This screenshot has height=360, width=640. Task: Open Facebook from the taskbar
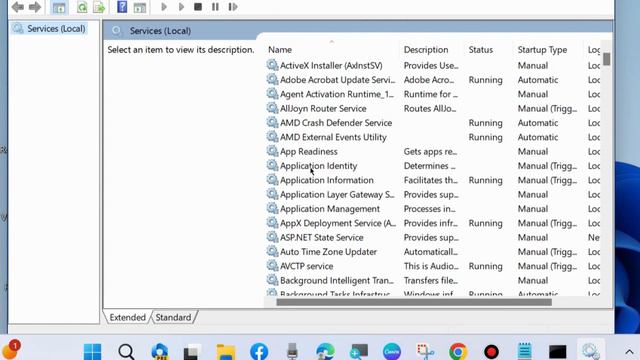click(x=259, y=351)
